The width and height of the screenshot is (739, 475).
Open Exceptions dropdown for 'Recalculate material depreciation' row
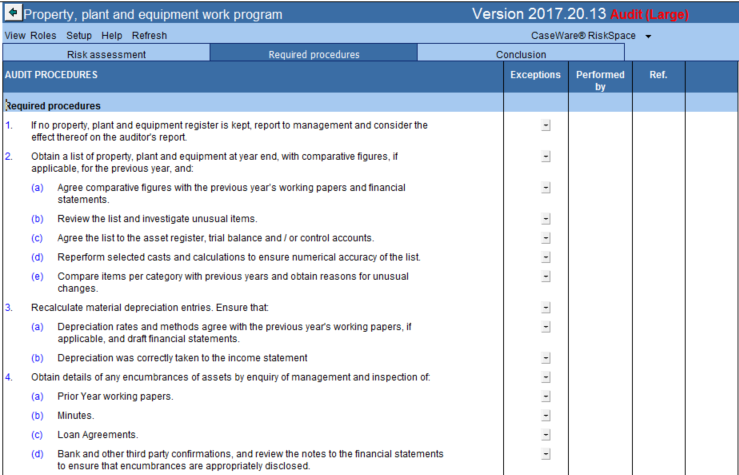(x=546, y=307)
